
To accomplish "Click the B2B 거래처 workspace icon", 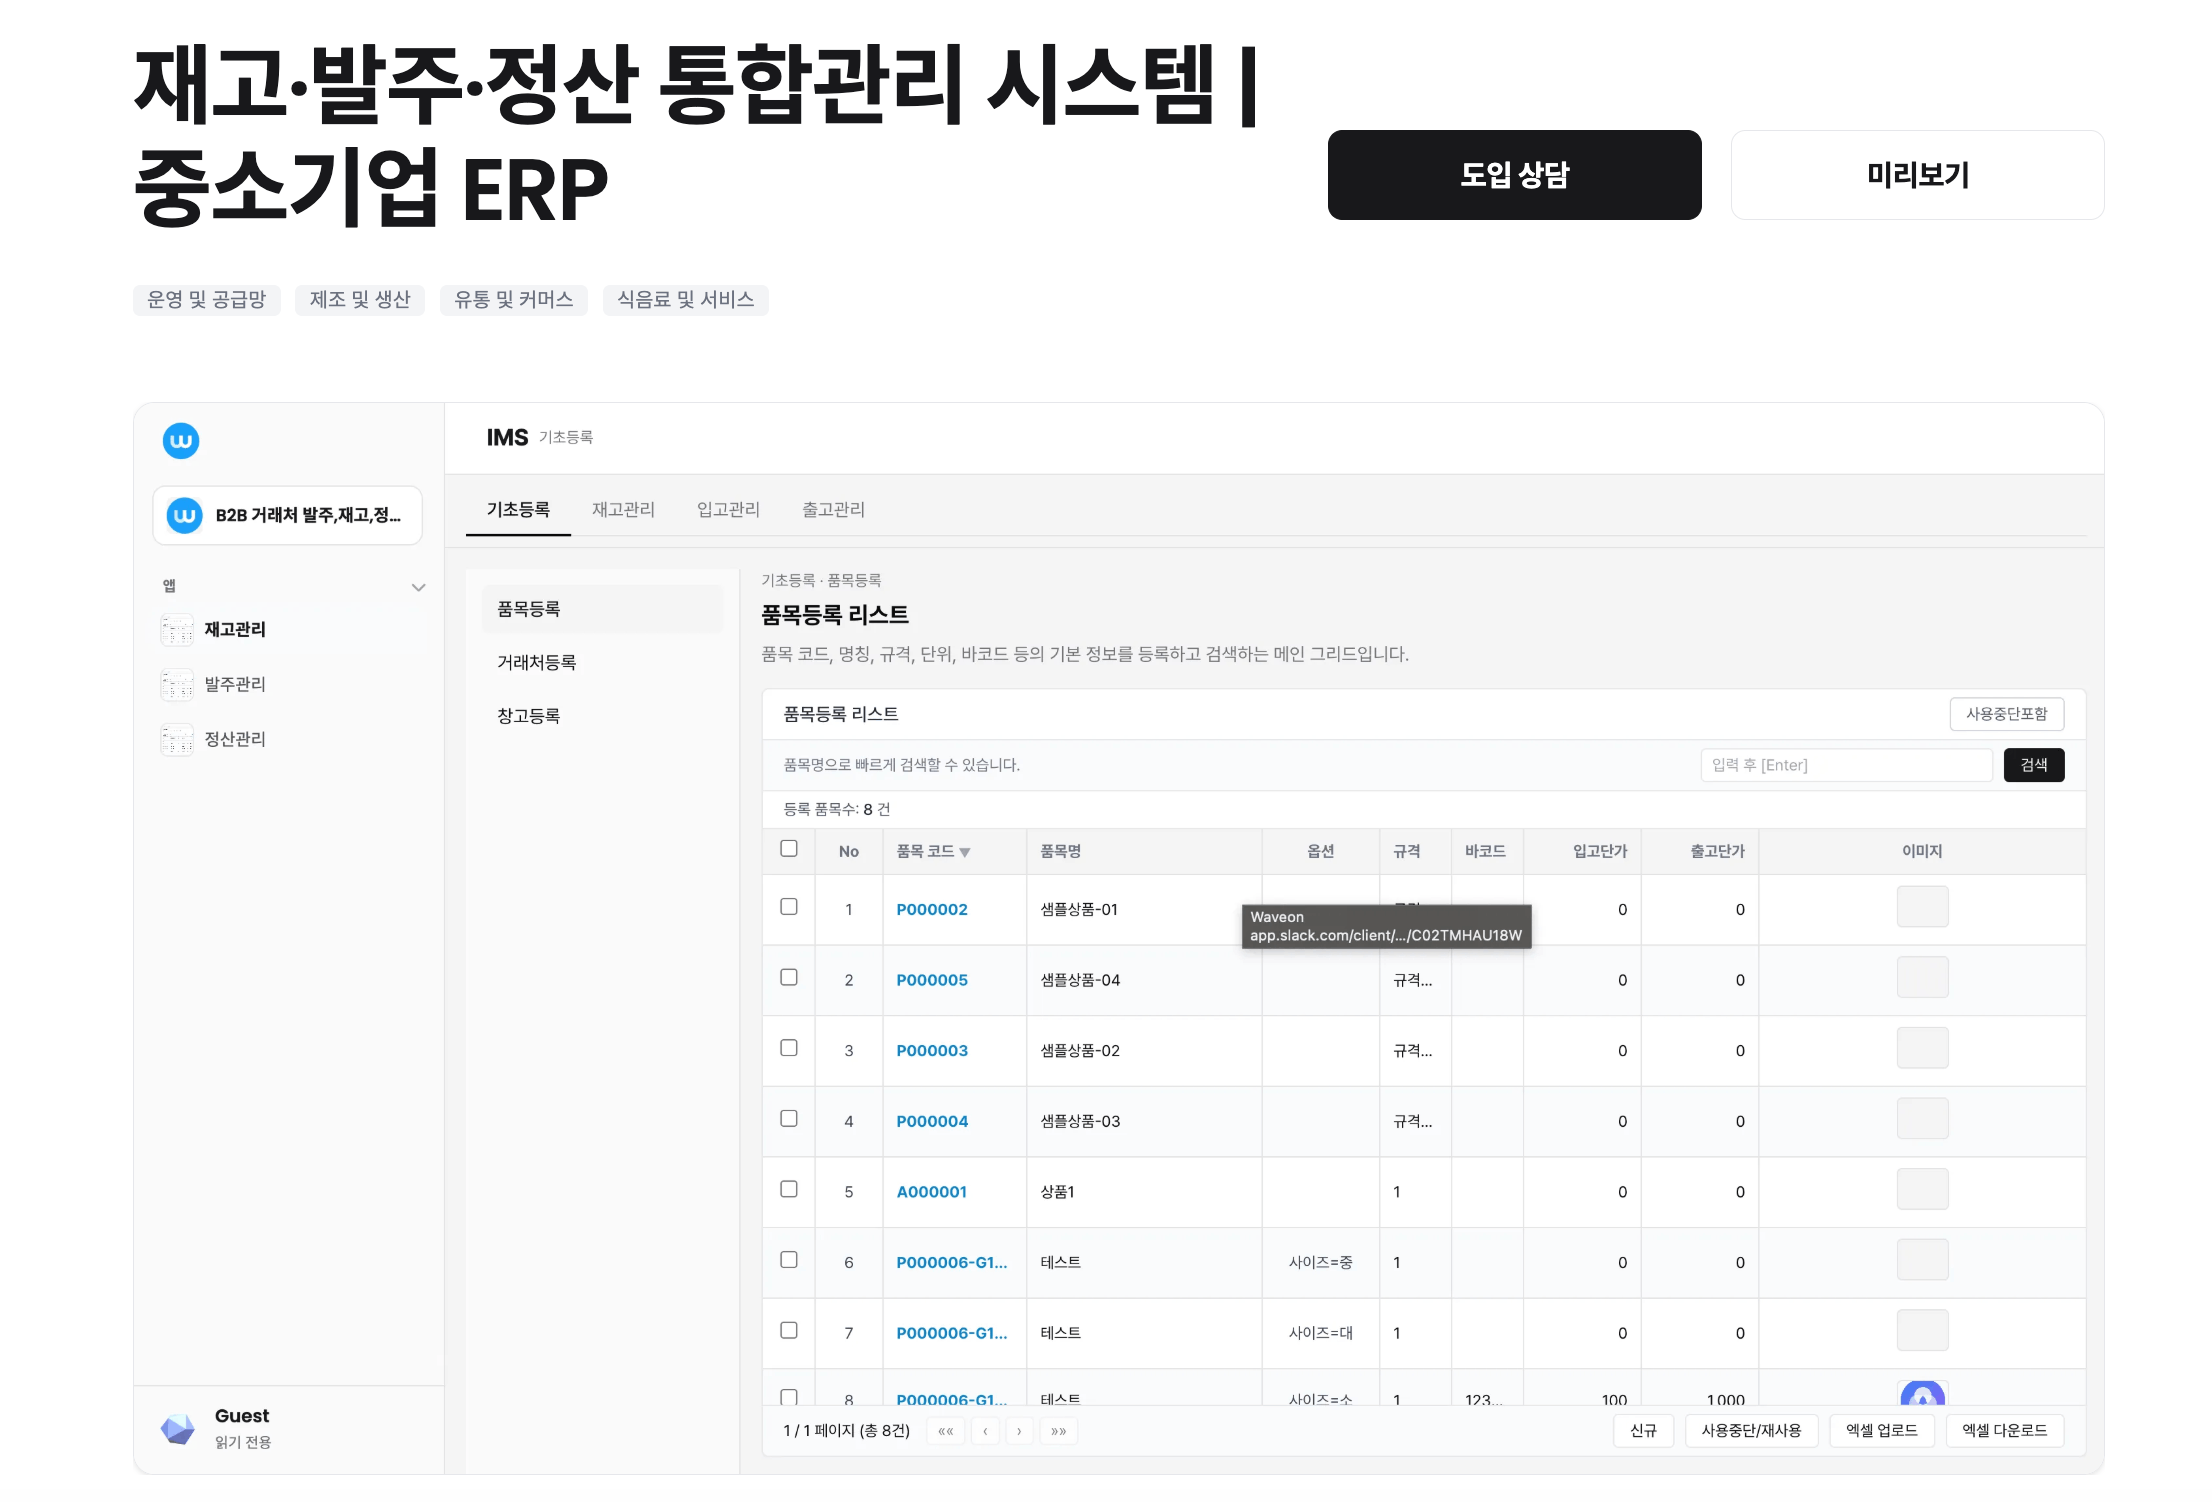I will tap(184, 515).
